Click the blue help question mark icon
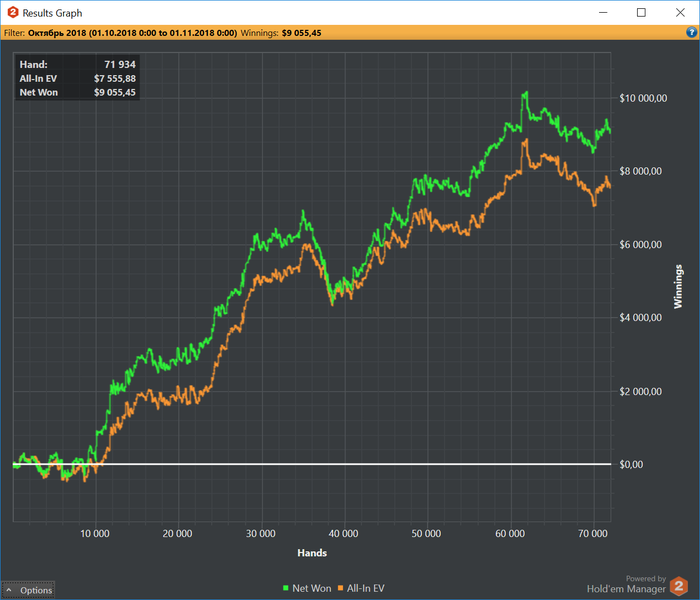 pos(691,32)
